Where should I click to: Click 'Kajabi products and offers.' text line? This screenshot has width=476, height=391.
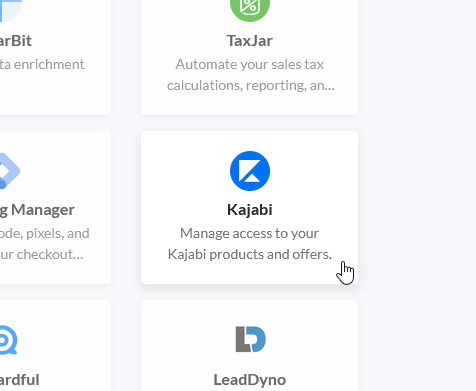[x=250, y=254]
